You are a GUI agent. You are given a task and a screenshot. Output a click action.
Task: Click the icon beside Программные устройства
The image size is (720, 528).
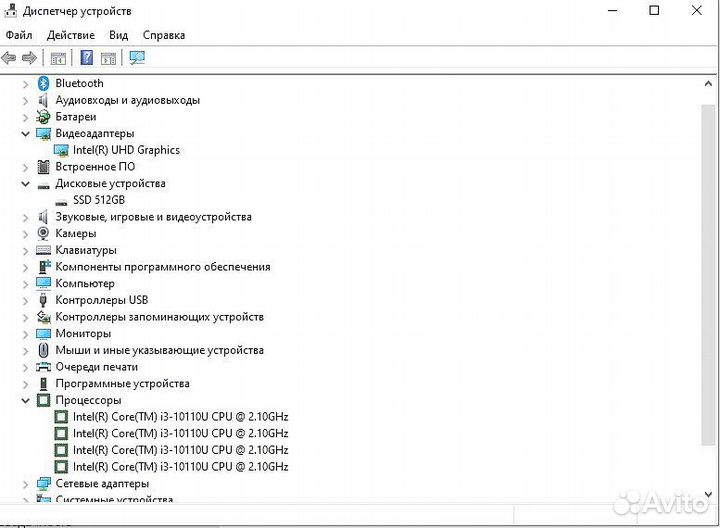click(44, 383)
